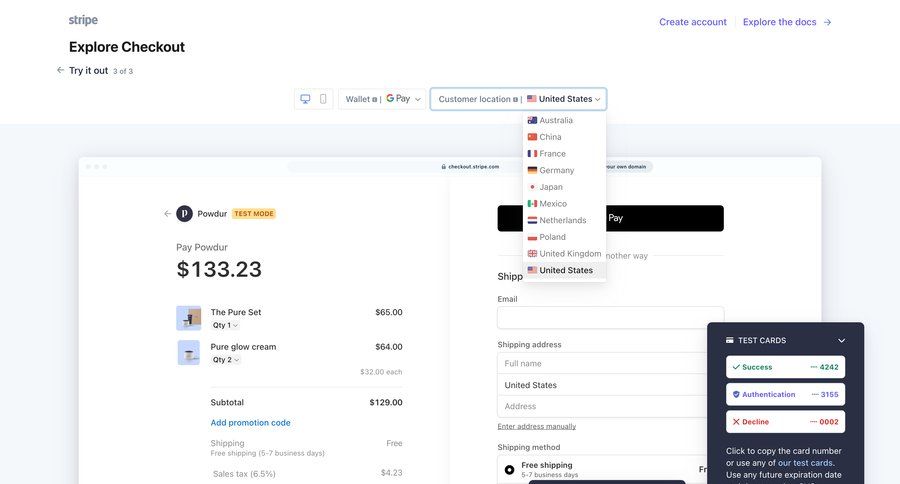Viewport: 900px width, 484px height.
Task: Click the Powdur merchant logo
Action: click(184, 214)
